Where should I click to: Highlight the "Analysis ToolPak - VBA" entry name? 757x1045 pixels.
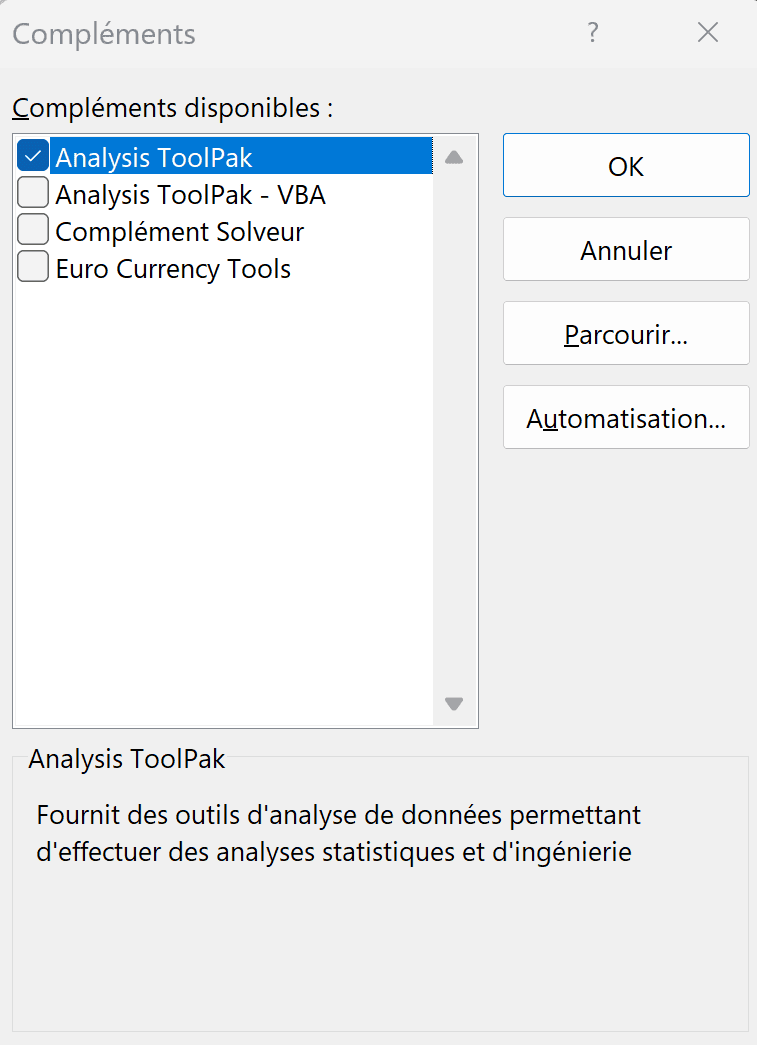click(x=190, y=194)
